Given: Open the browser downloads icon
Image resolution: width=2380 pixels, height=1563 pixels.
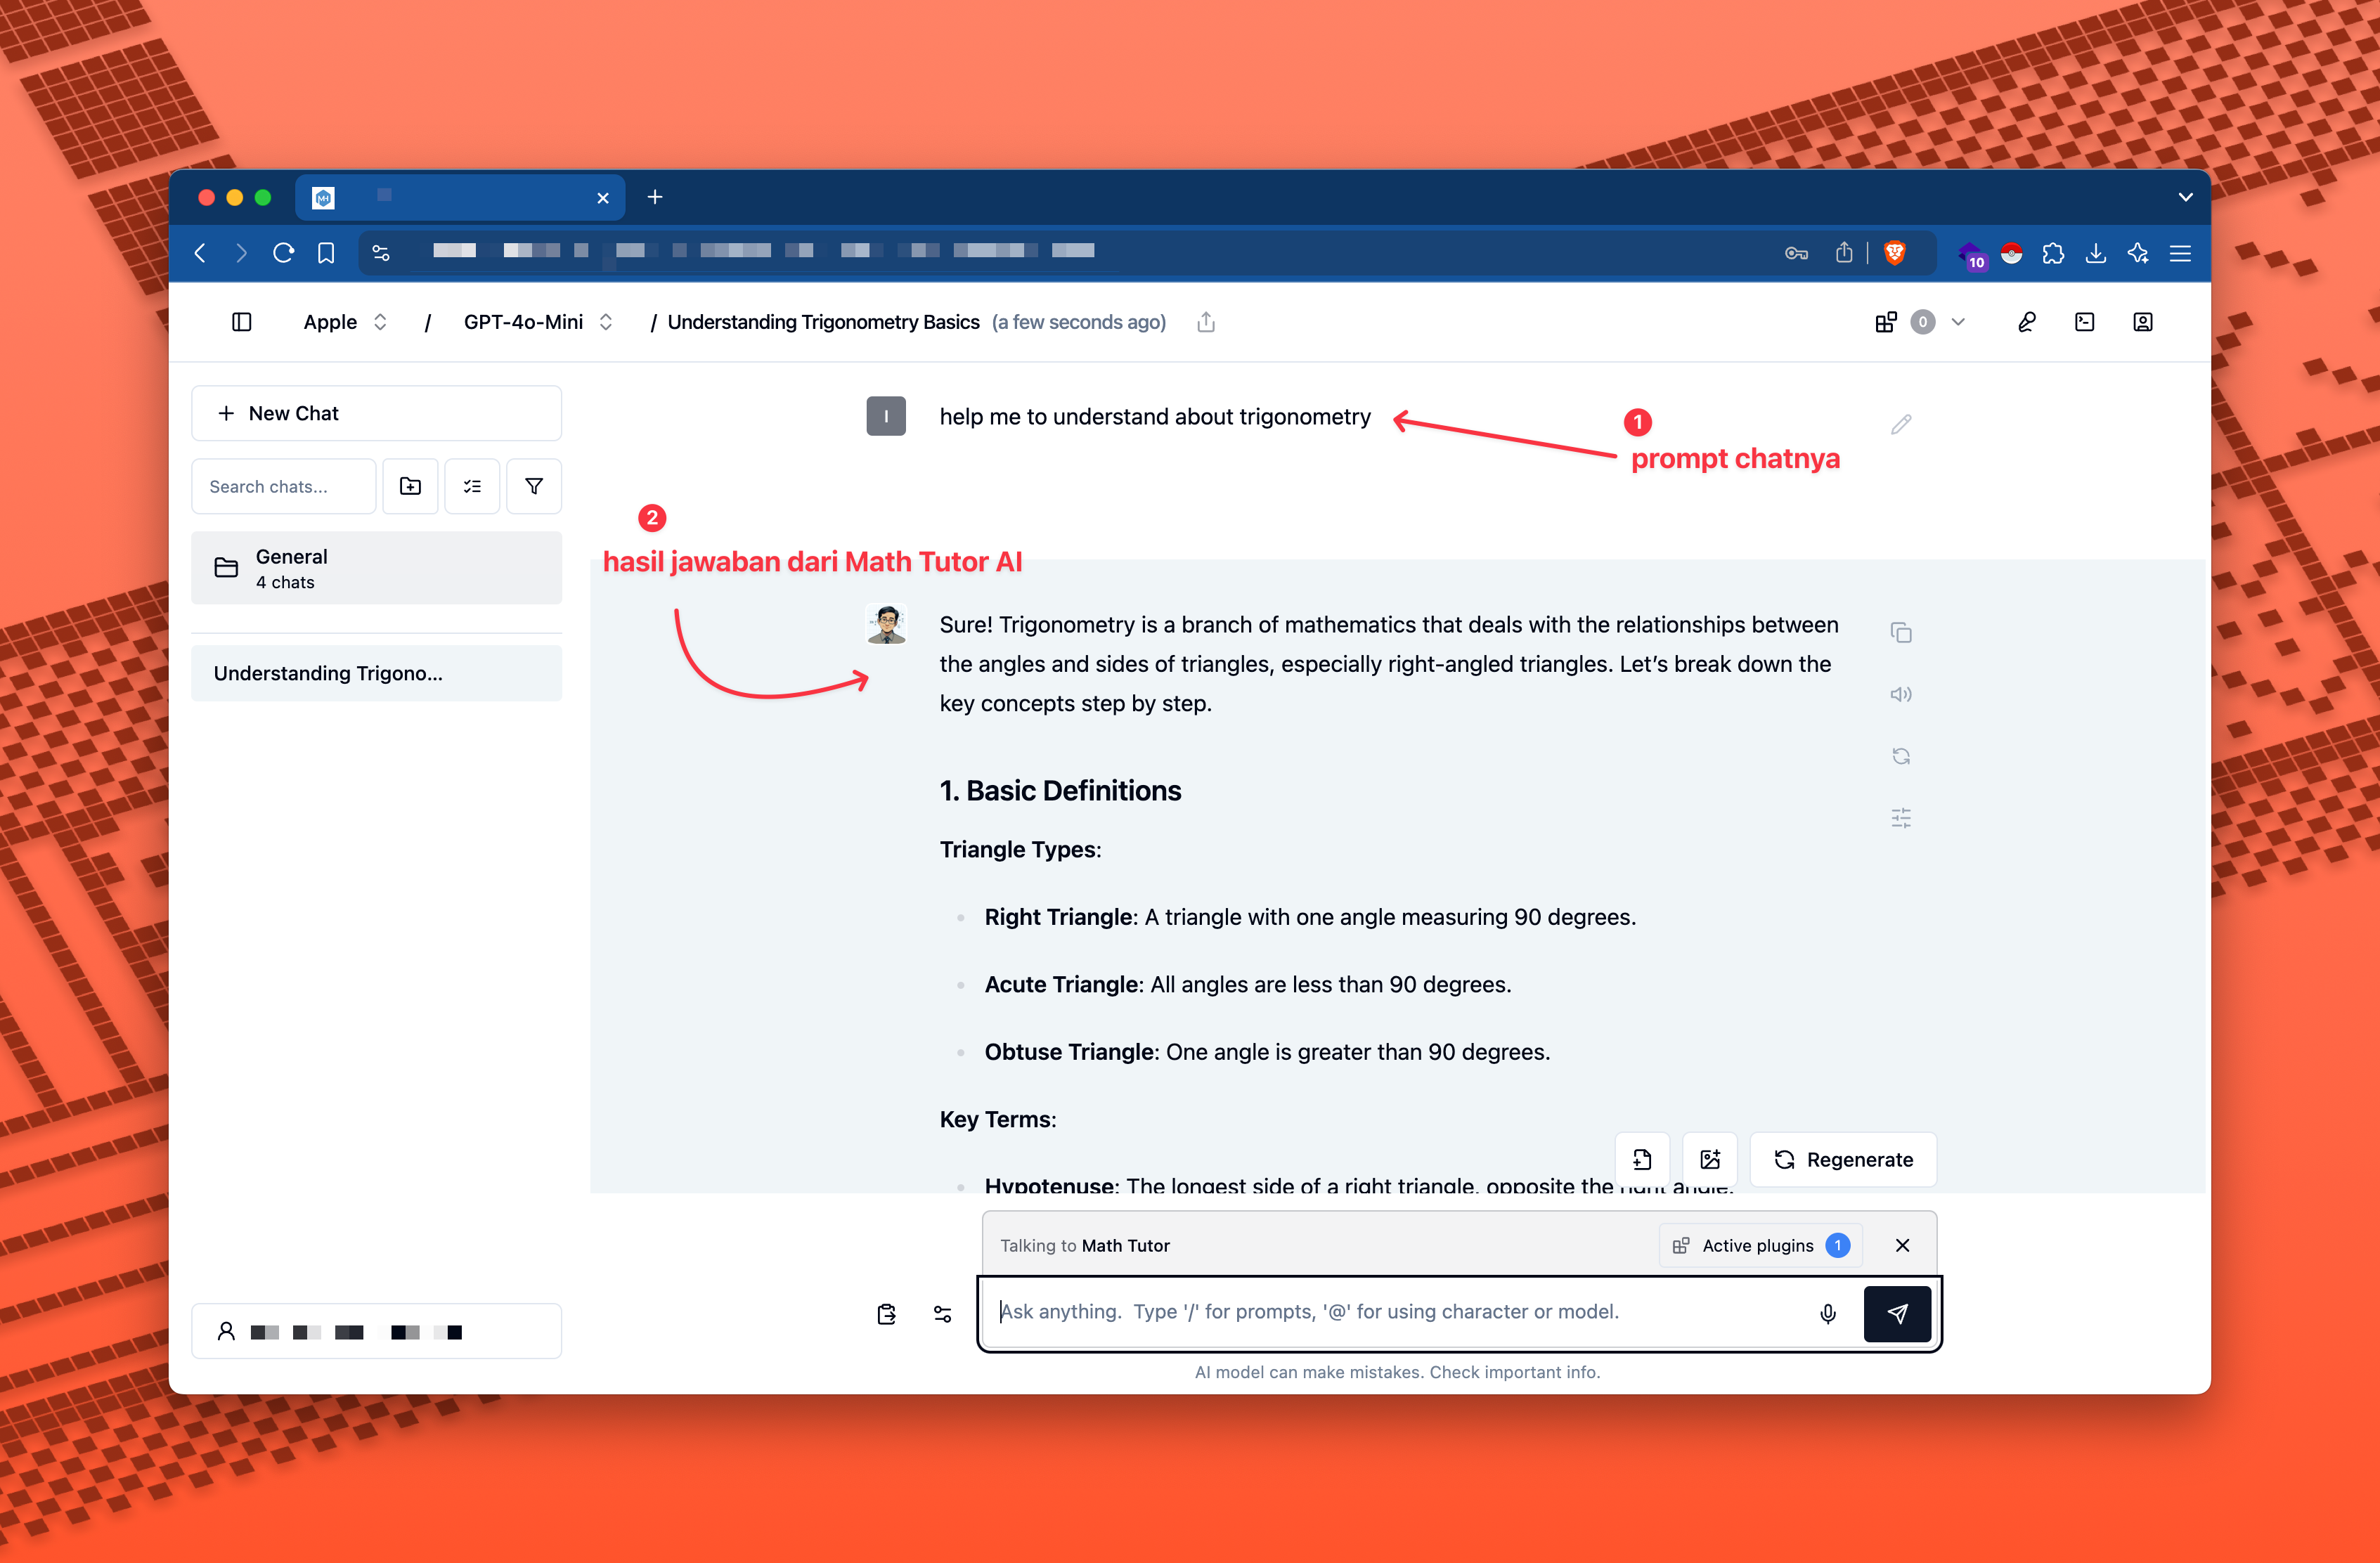Looking at the screenshot, I should tap(2095, 253).
